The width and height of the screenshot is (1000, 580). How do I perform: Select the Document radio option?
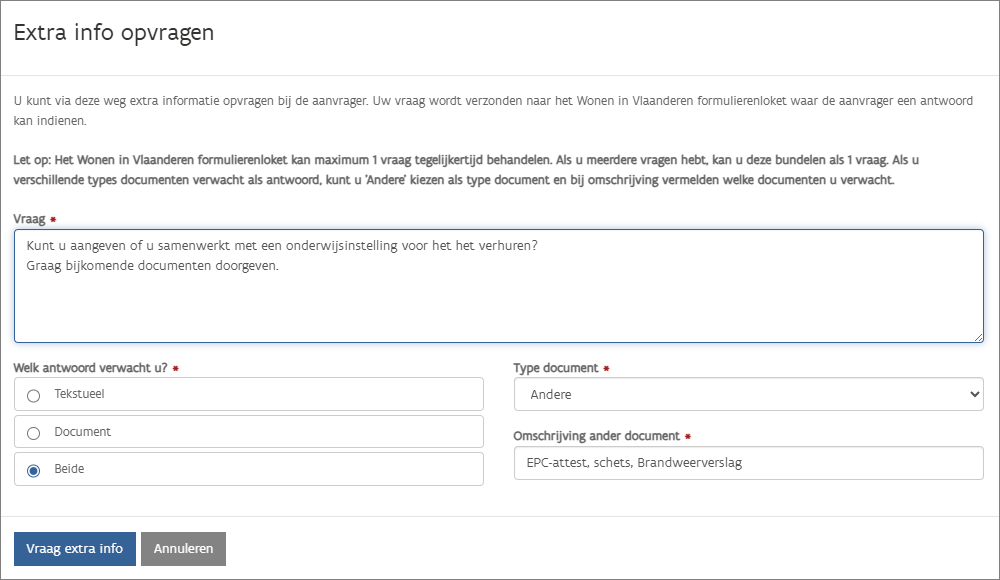(34, 433)
